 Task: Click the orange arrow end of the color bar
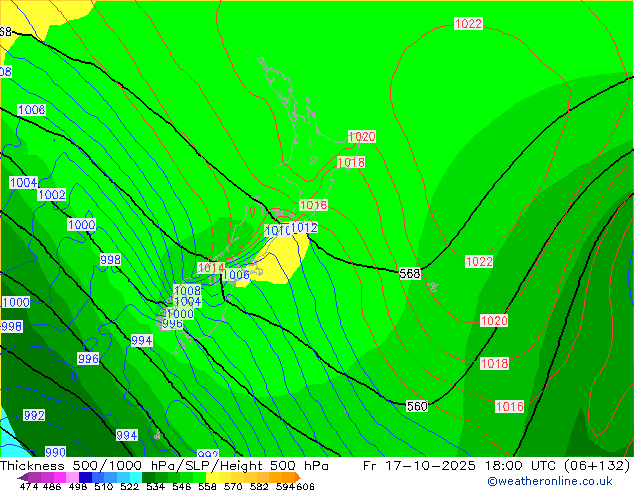coord(298,477)
